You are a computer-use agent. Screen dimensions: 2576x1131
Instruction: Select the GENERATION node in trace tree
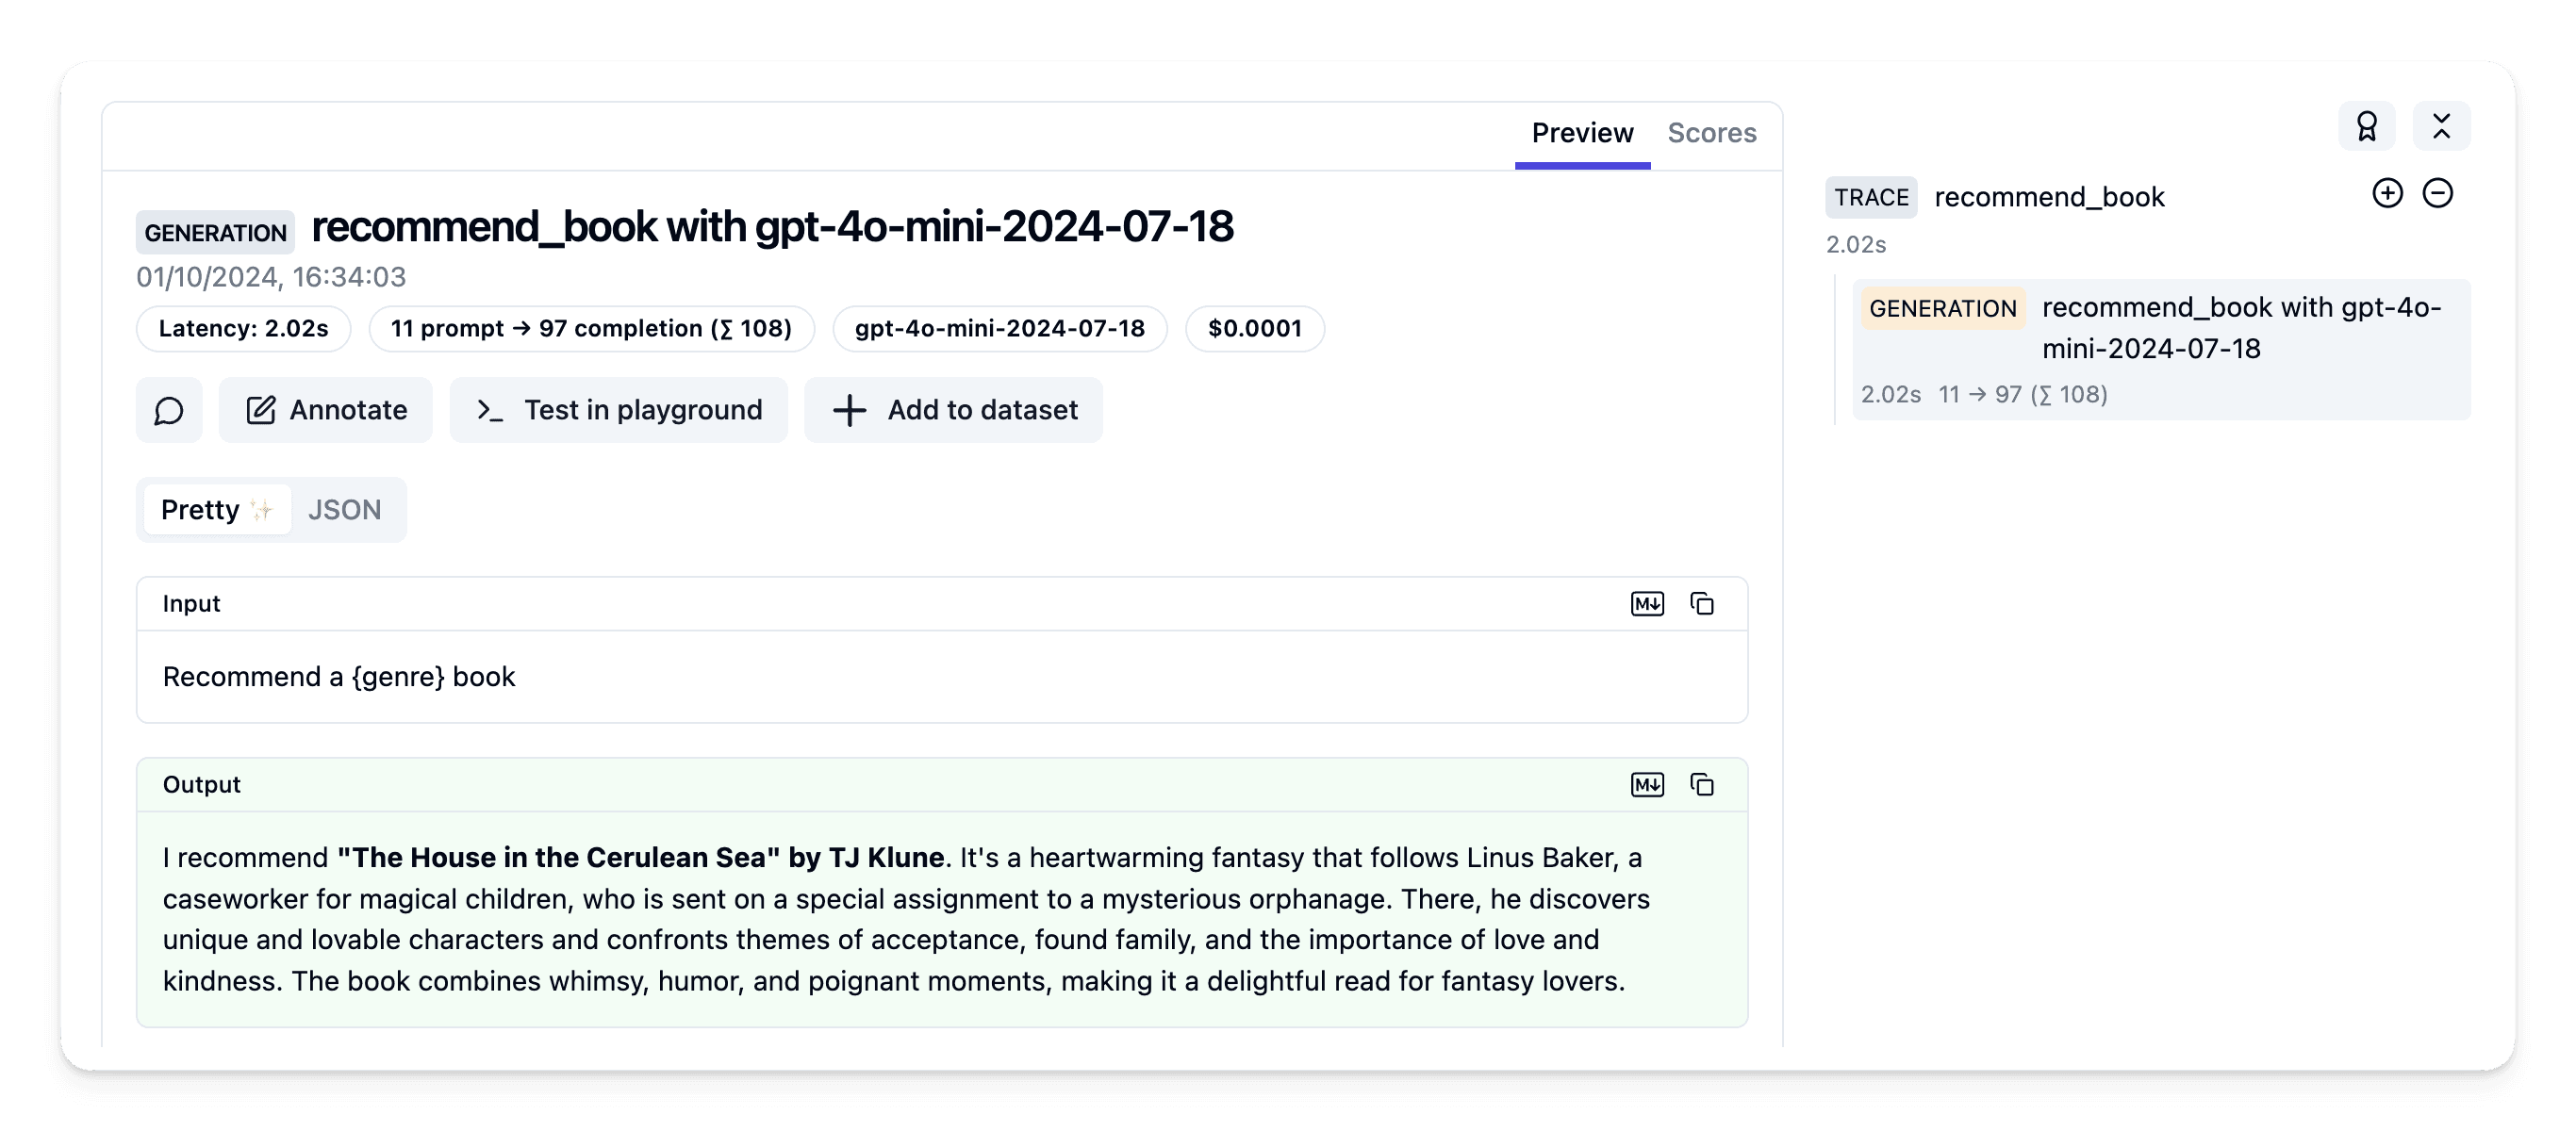2160,349
